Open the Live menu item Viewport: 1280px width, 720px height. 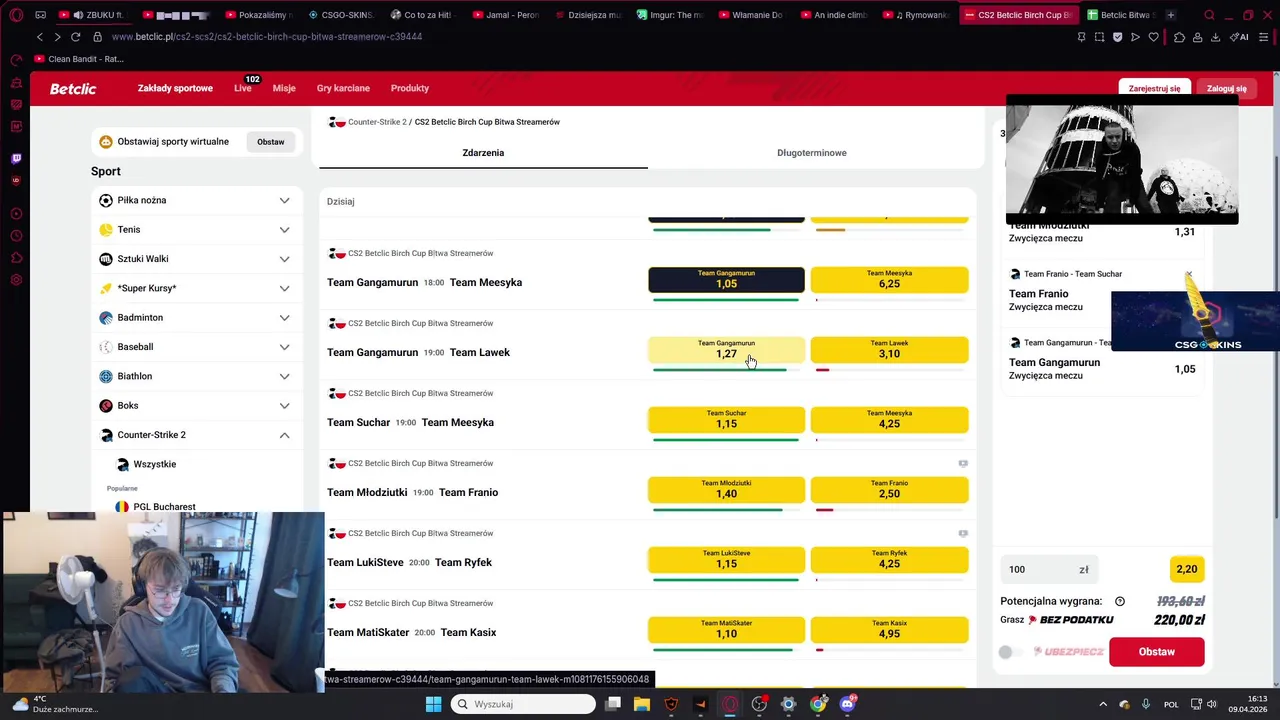point(243,88)
